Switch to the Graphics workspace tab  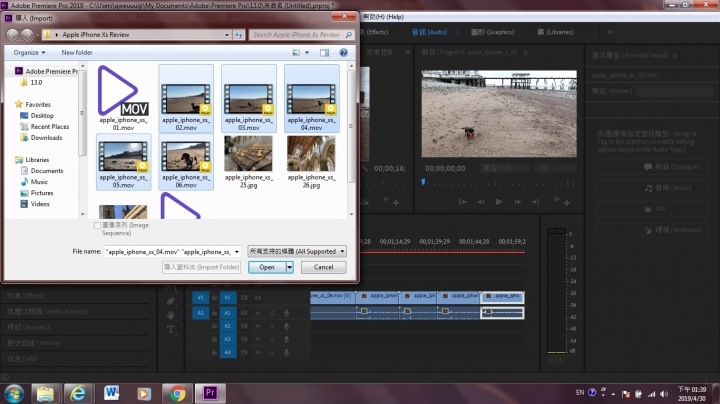[492, 32]
